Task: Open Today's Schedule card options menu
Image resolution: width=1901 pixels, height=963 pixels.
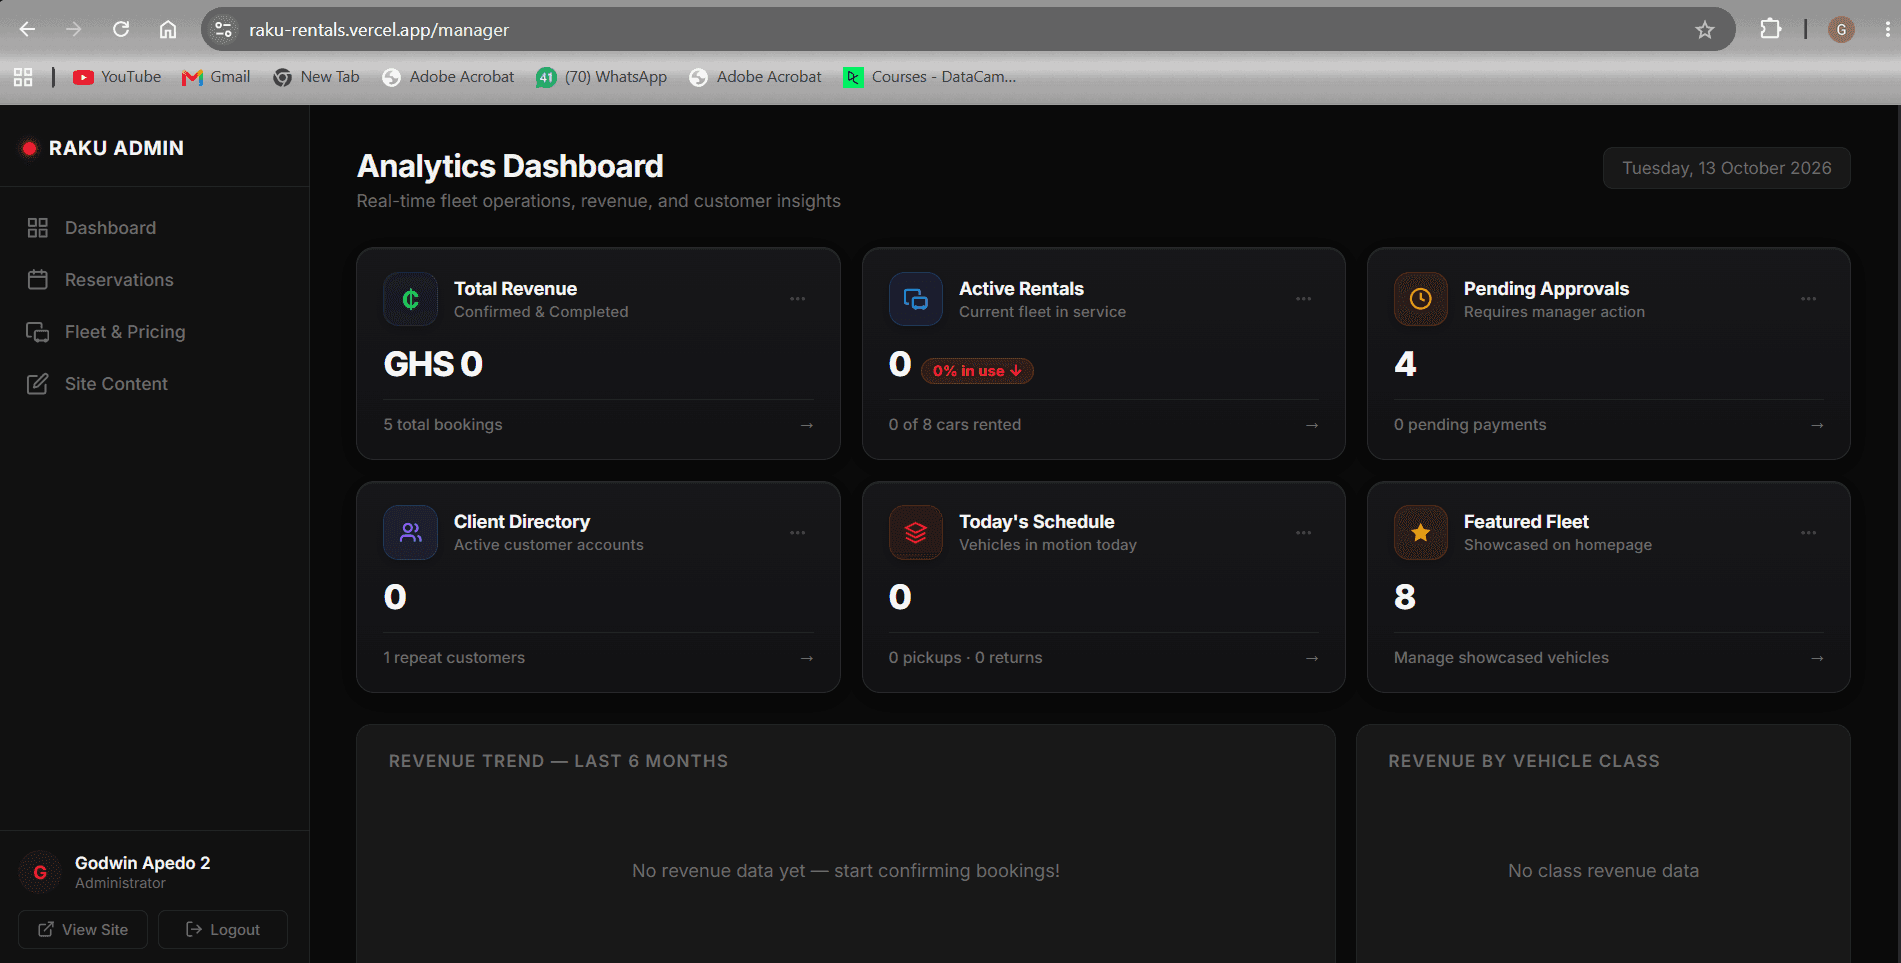Action: coord(1303,532)
